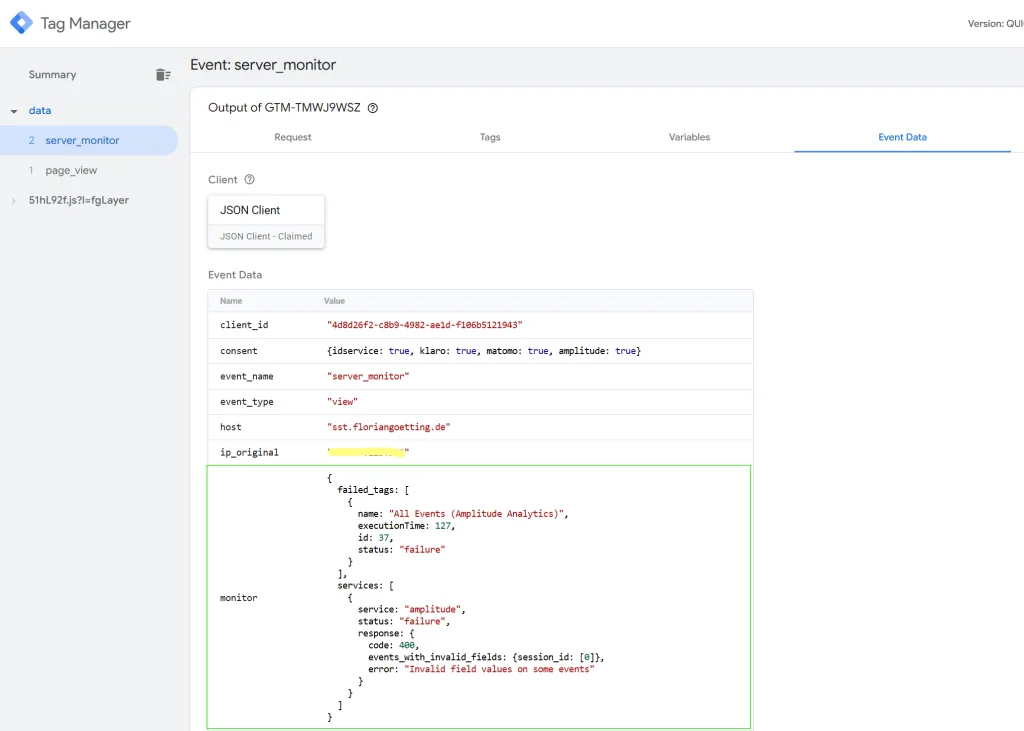Switch to the Tags tab
This screenshot has width=1024, height=731.
point(490,137)
